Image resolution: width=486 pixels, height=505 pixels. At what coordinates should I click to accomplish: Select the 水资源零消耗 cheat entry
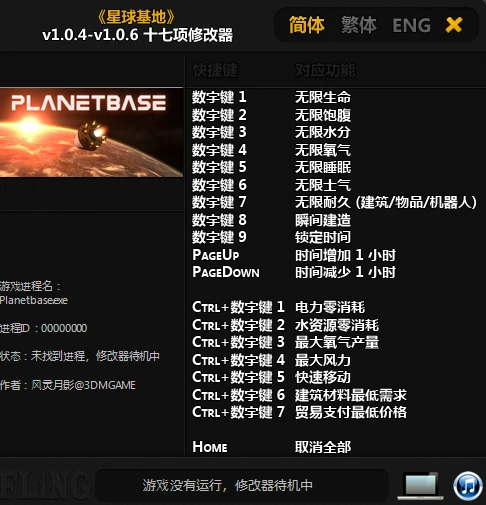337,325
